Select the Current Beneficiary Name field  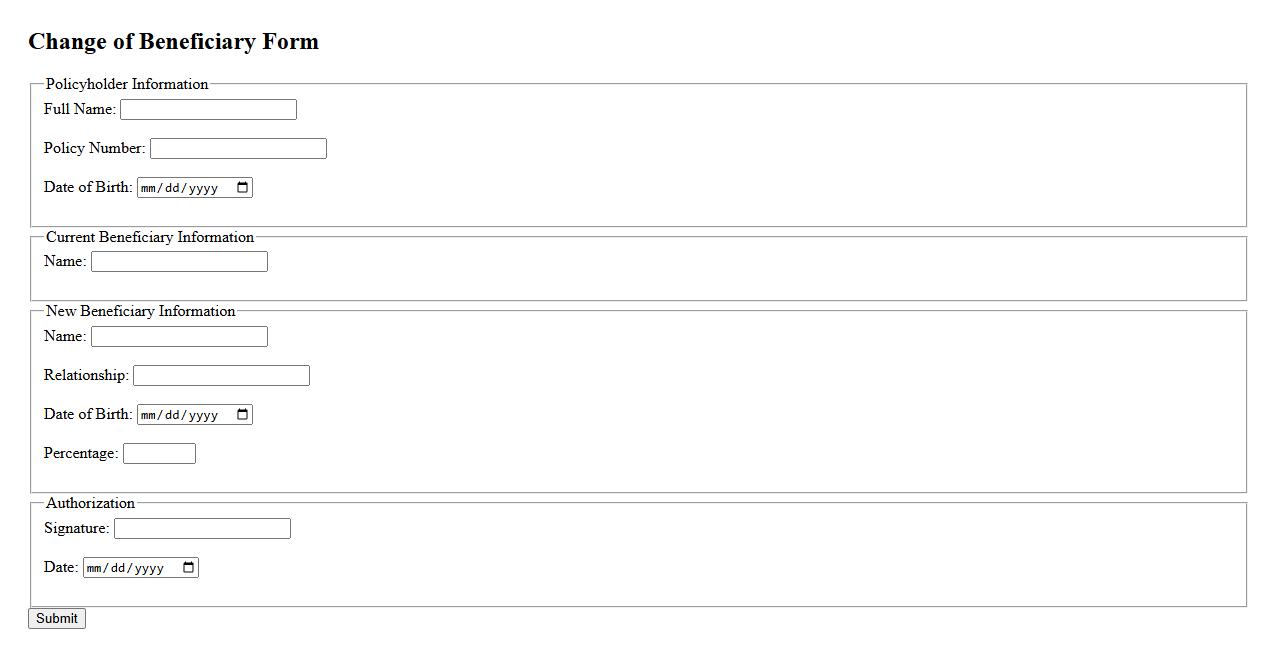point(179,262)
